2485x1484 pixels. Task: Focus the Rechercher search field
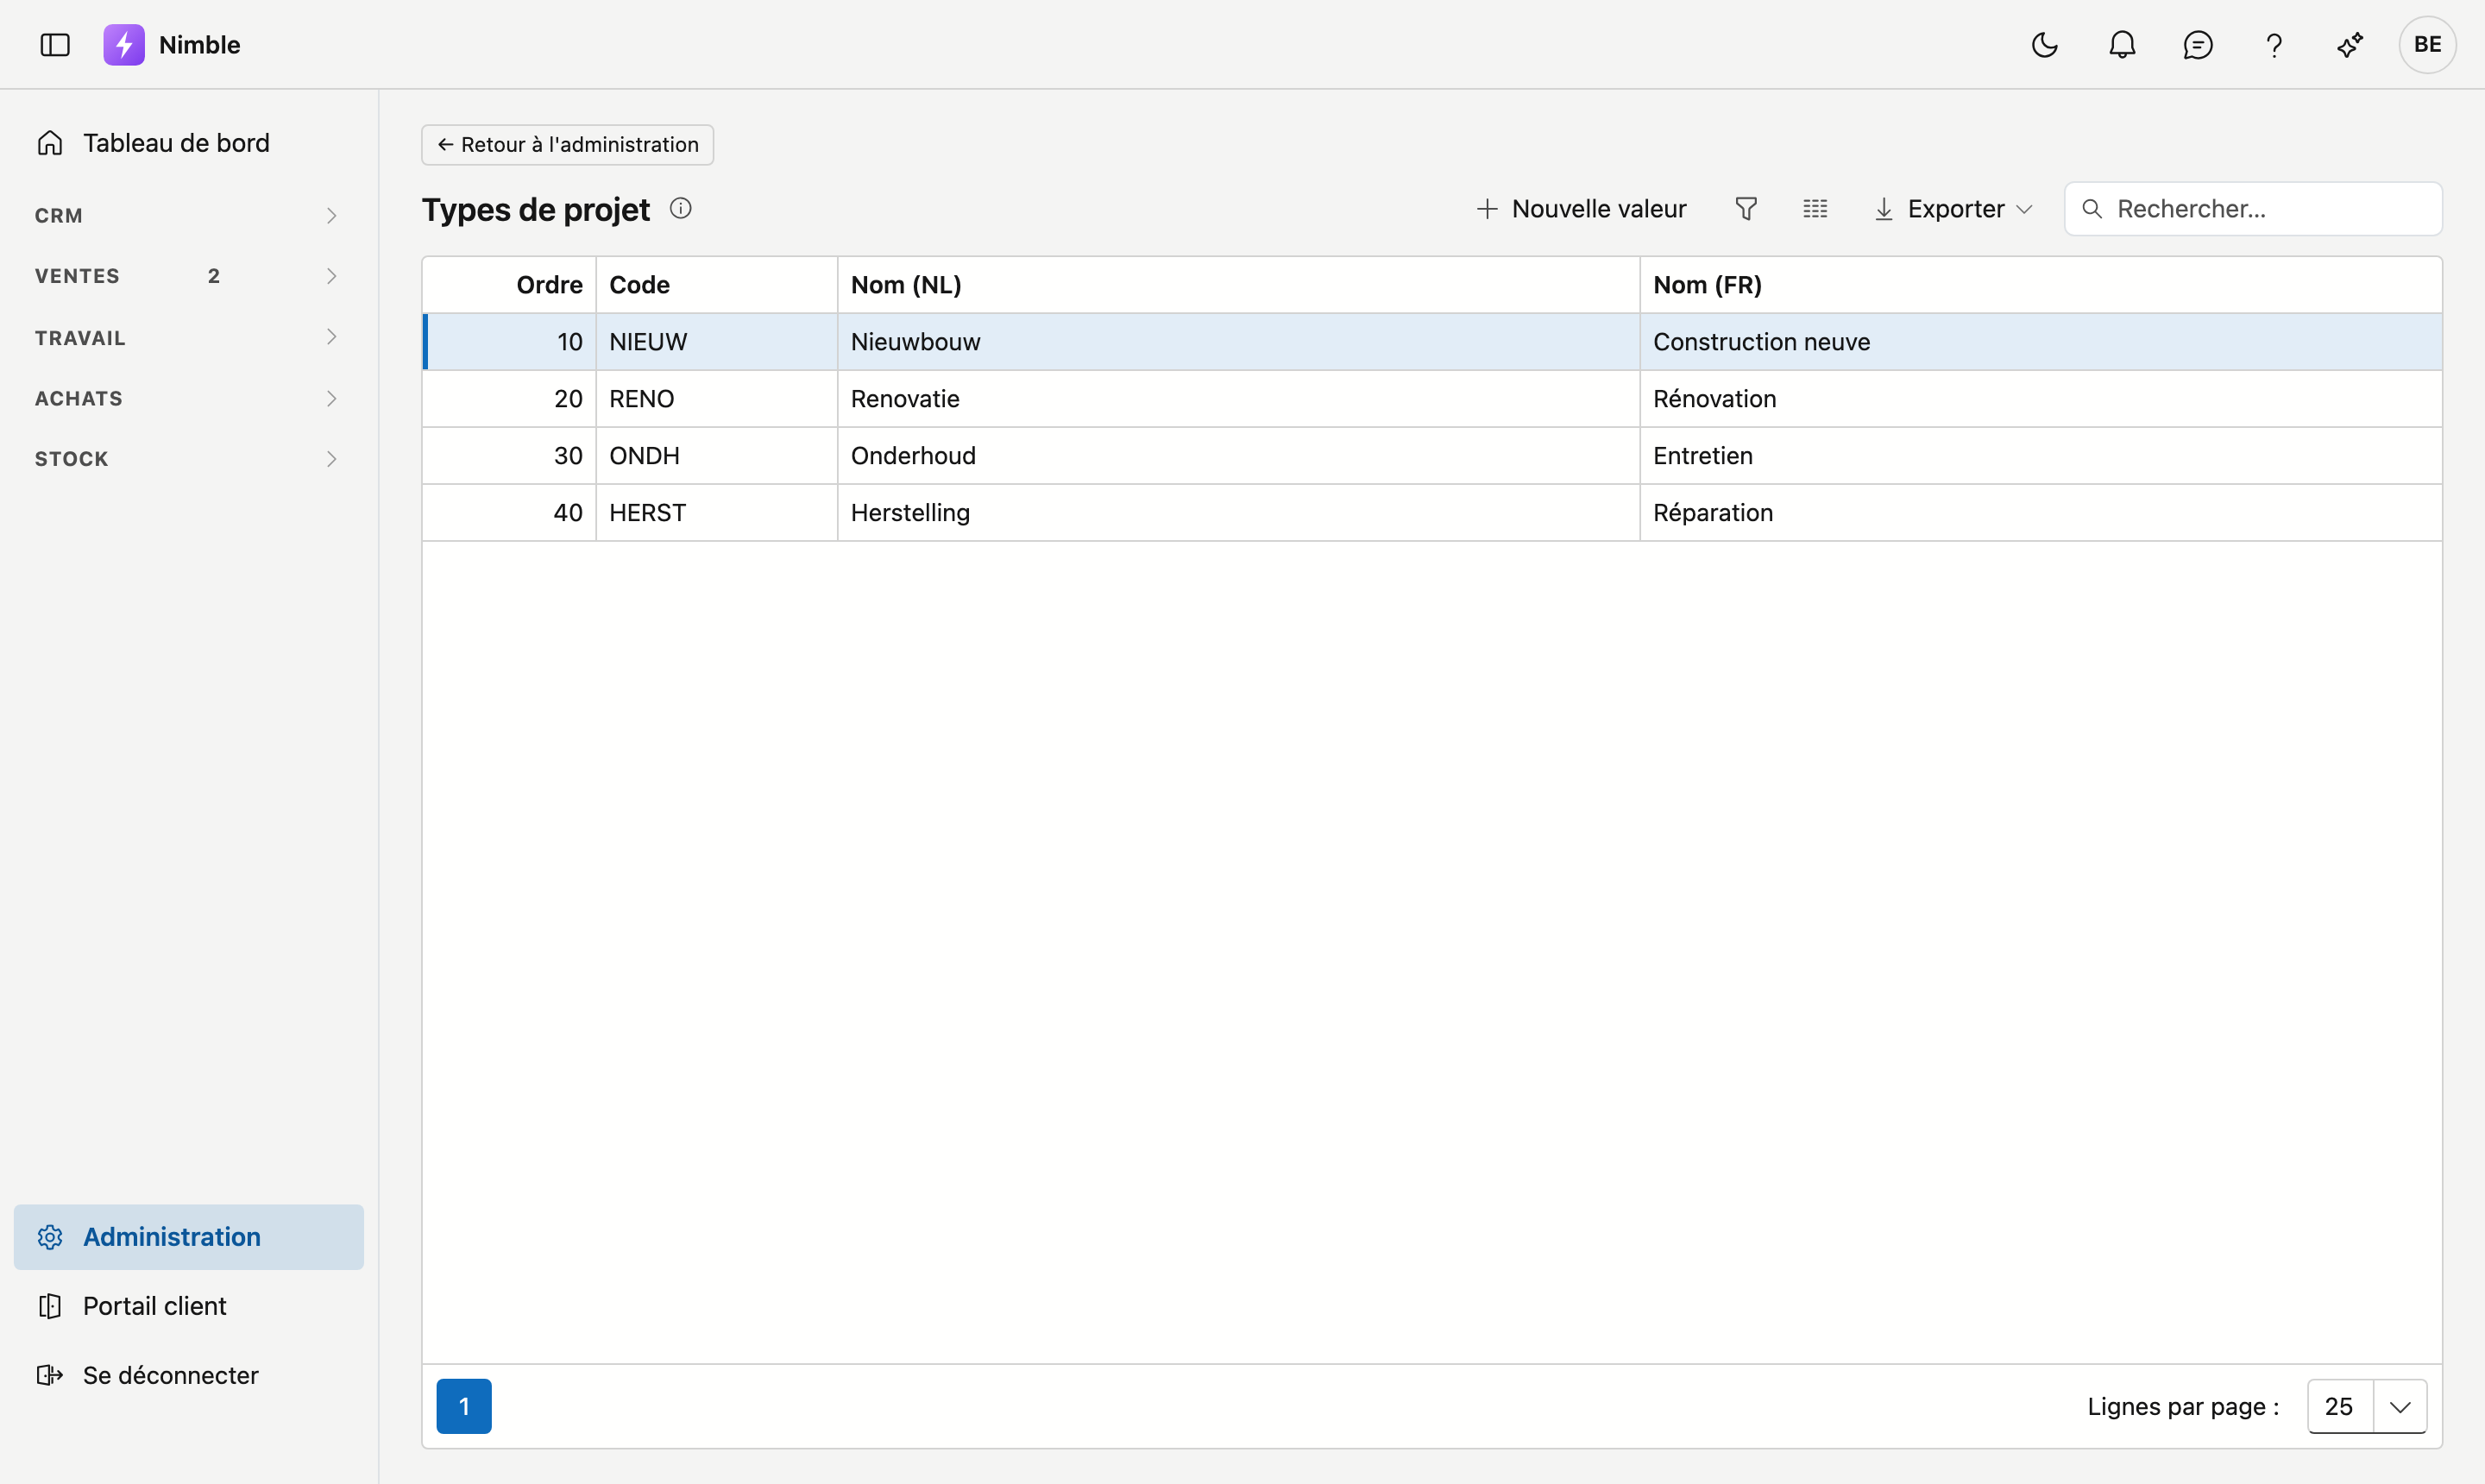click(2253, 209)
